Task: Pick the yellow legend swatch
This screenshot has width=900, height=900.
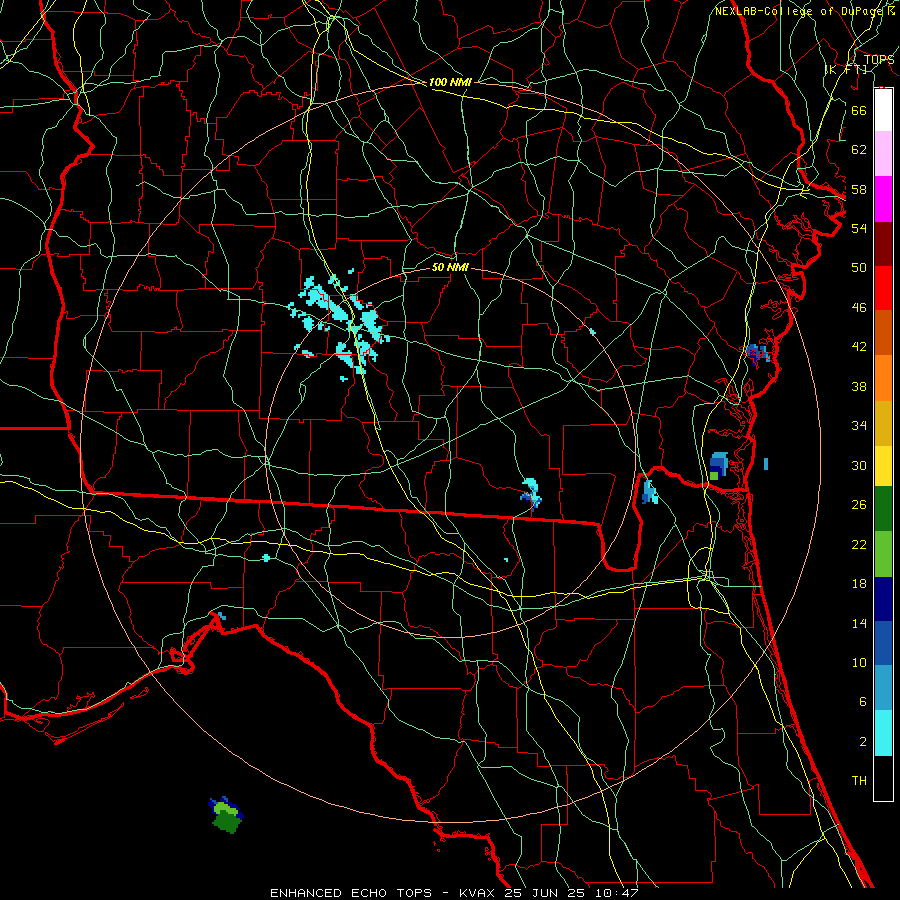Action: coord(883,466)
